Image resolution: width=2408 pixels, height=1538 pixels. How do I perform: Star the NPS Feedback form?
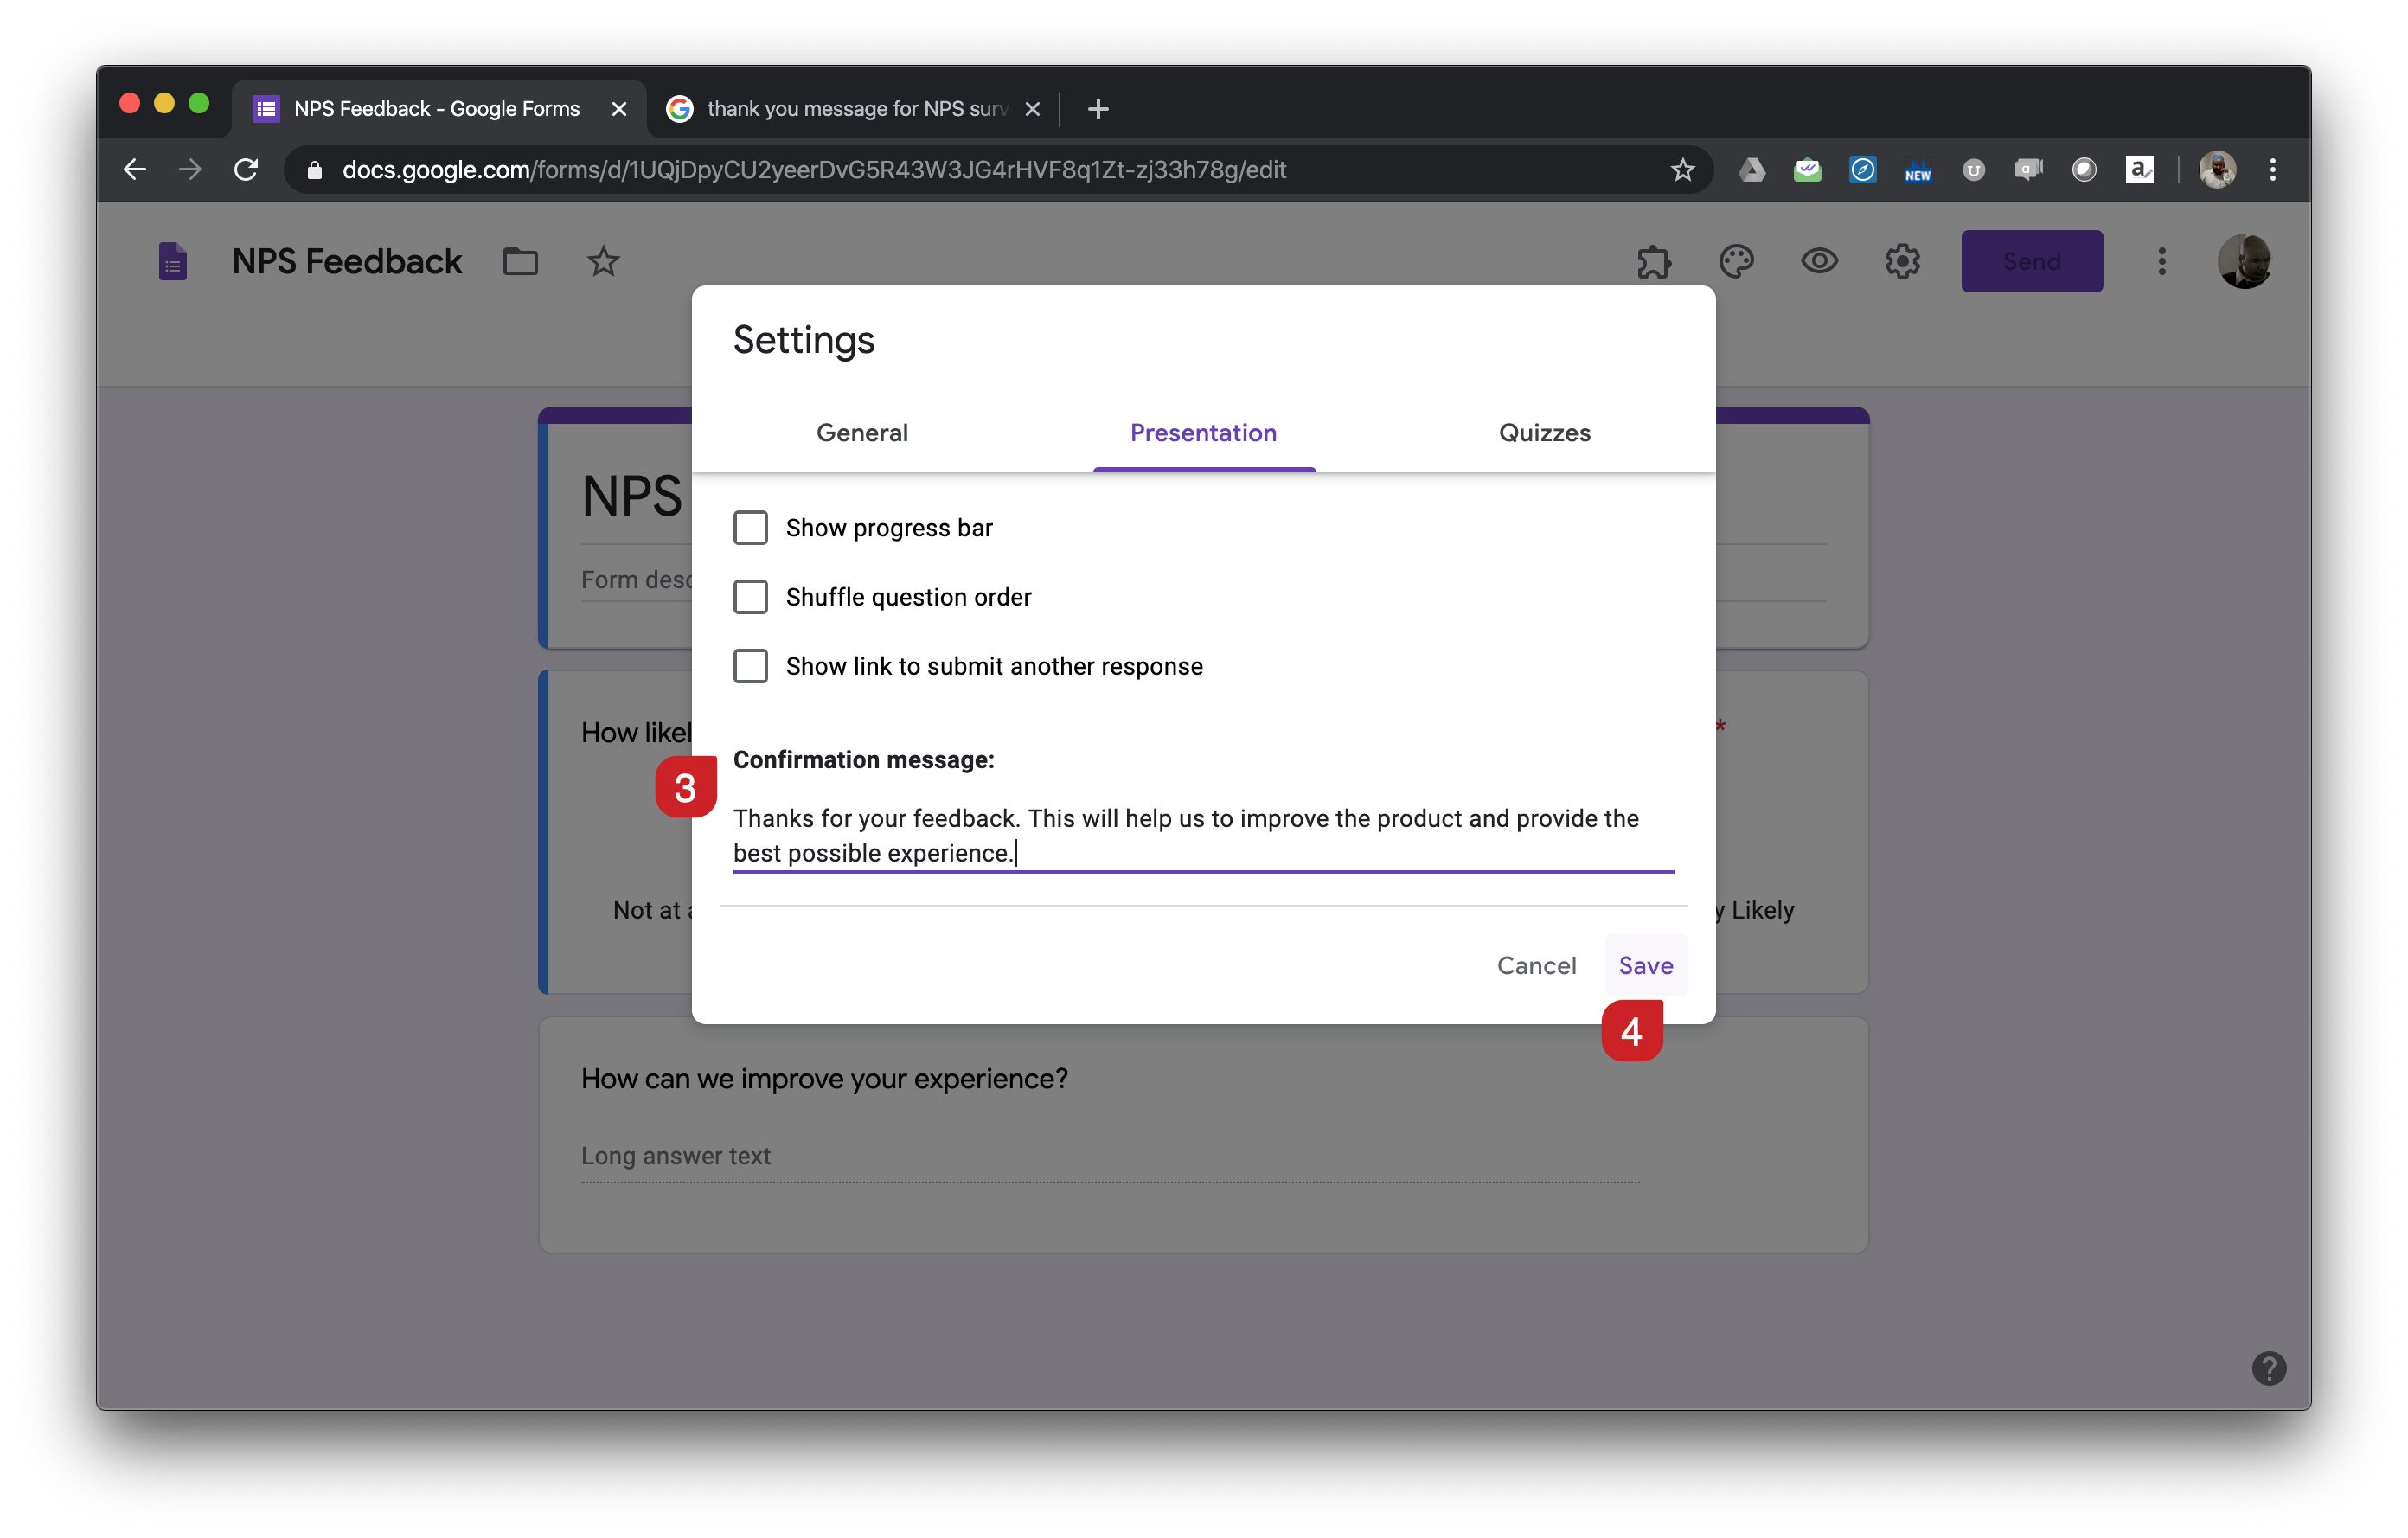tap(603, 262)
